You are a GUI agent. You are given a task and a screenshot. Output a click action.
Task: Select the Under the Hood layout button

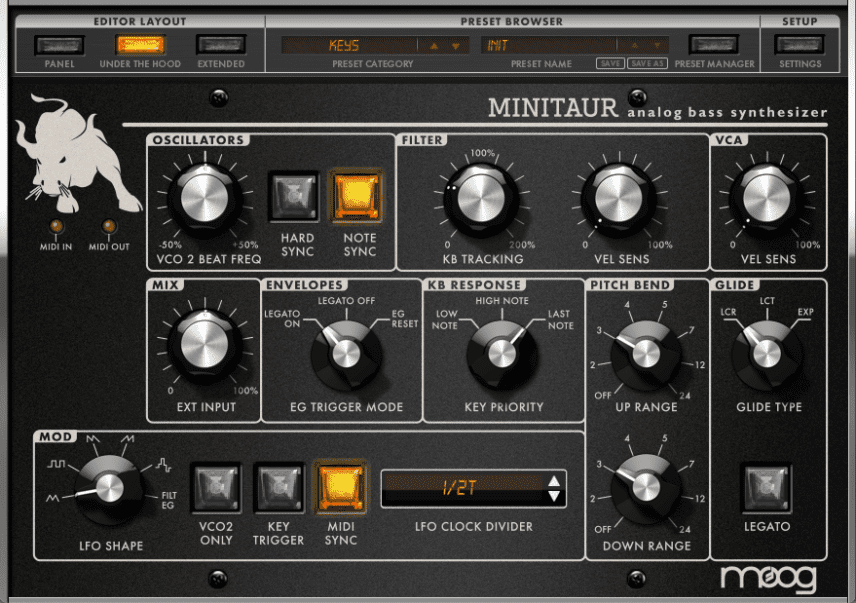click(140, 45)
